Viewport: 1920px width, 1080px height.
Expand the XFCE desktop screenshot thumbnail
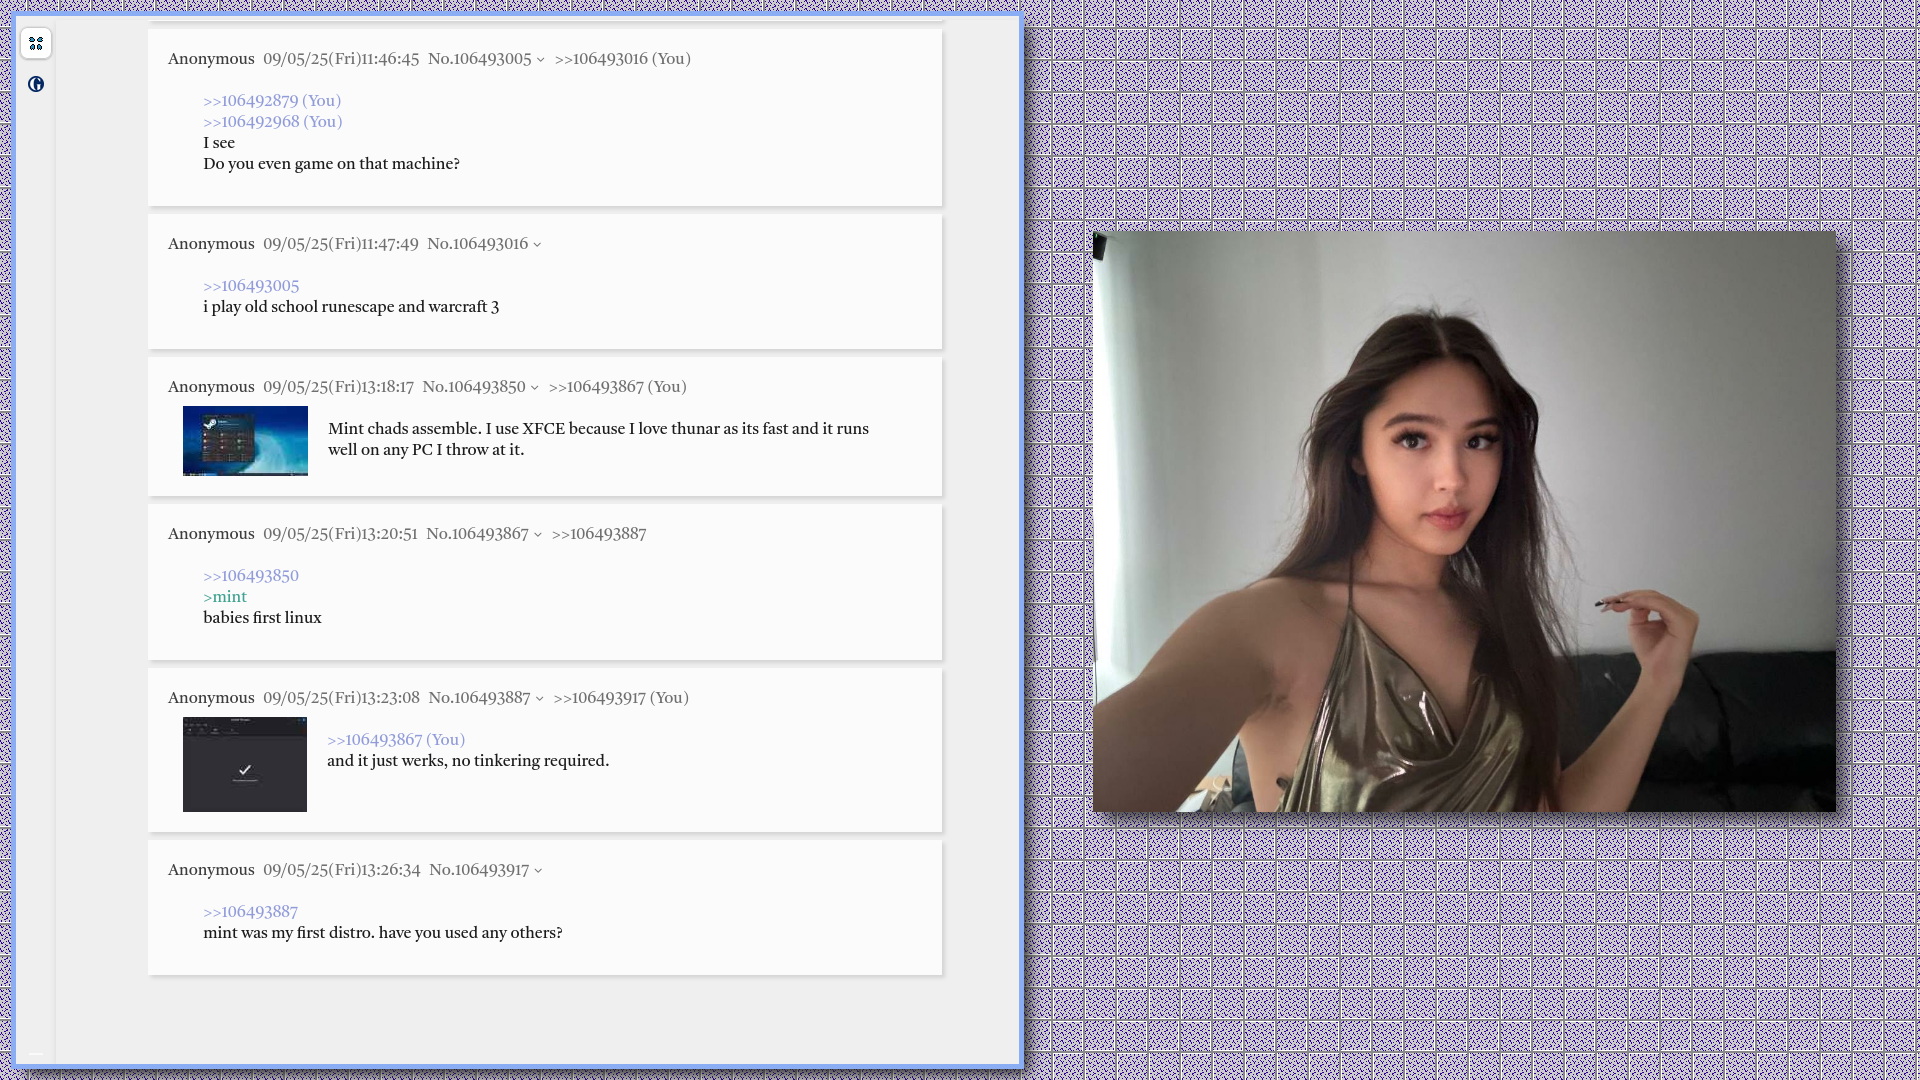click(x=245, y=441)
